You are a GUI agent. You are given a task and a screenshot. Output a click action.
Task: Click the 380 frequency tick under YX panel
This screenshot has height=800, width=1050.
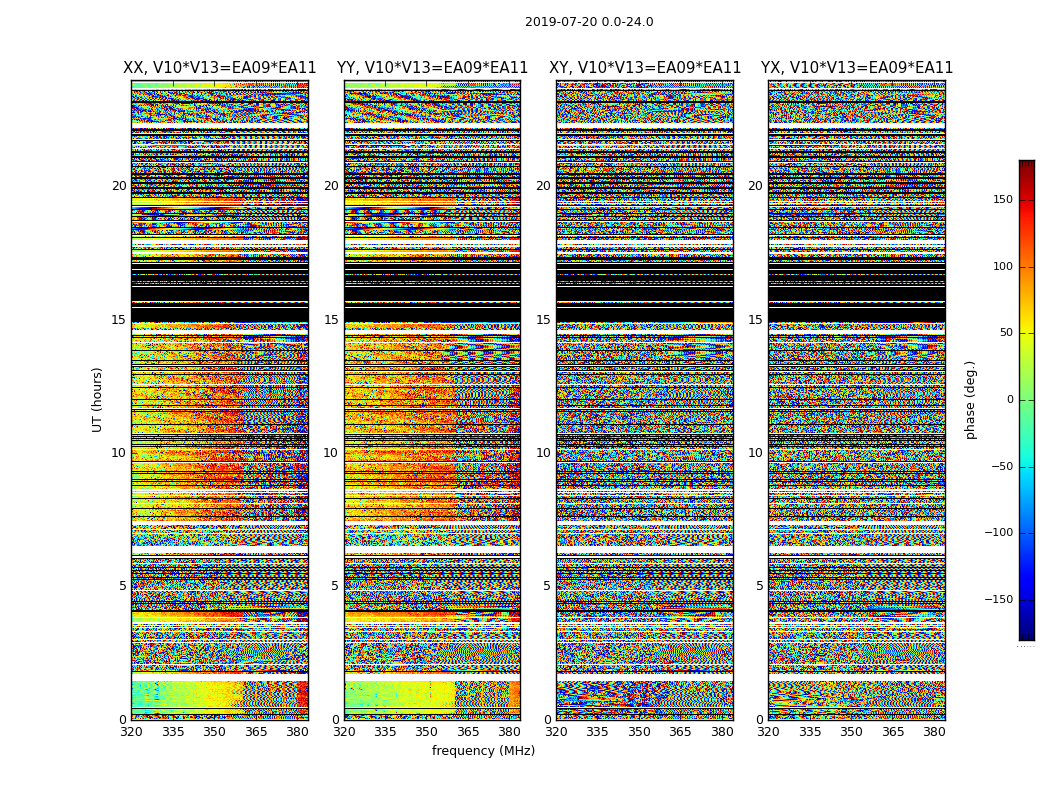[934, 732]
